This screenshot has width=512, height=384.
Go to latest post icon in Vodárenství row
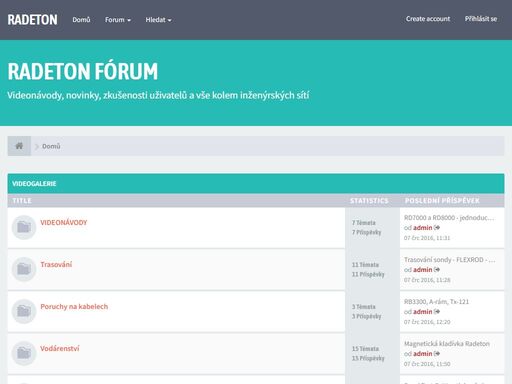coord(437,353)
